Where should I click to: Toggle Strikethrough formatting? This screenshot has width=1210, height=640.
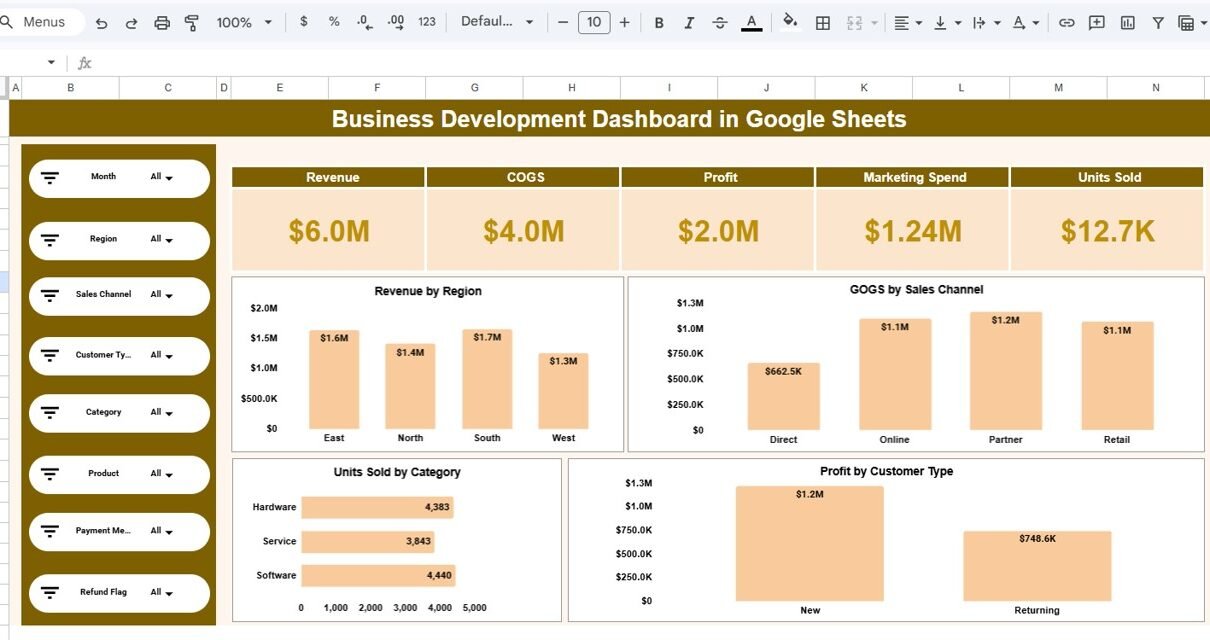point(720,22)
